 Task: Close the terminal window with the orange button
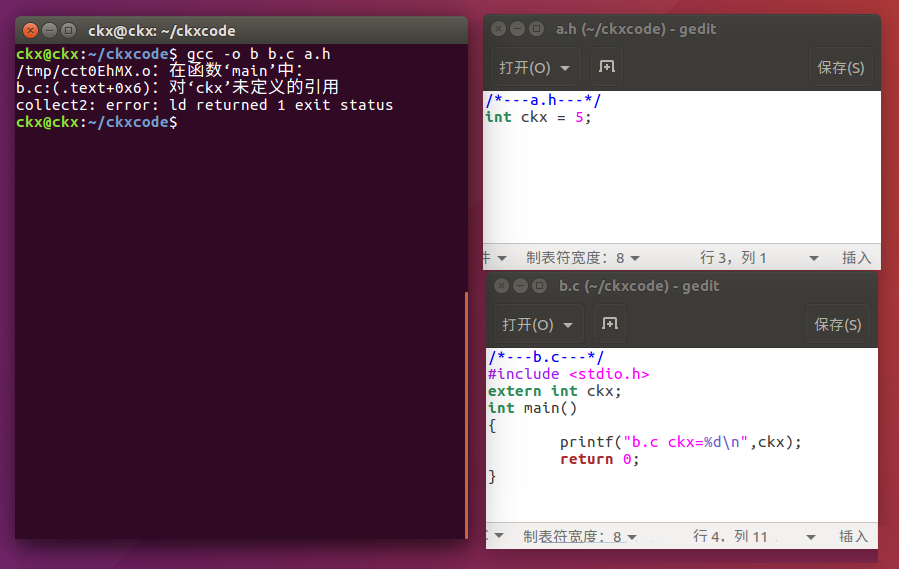[x=30, y=30]
